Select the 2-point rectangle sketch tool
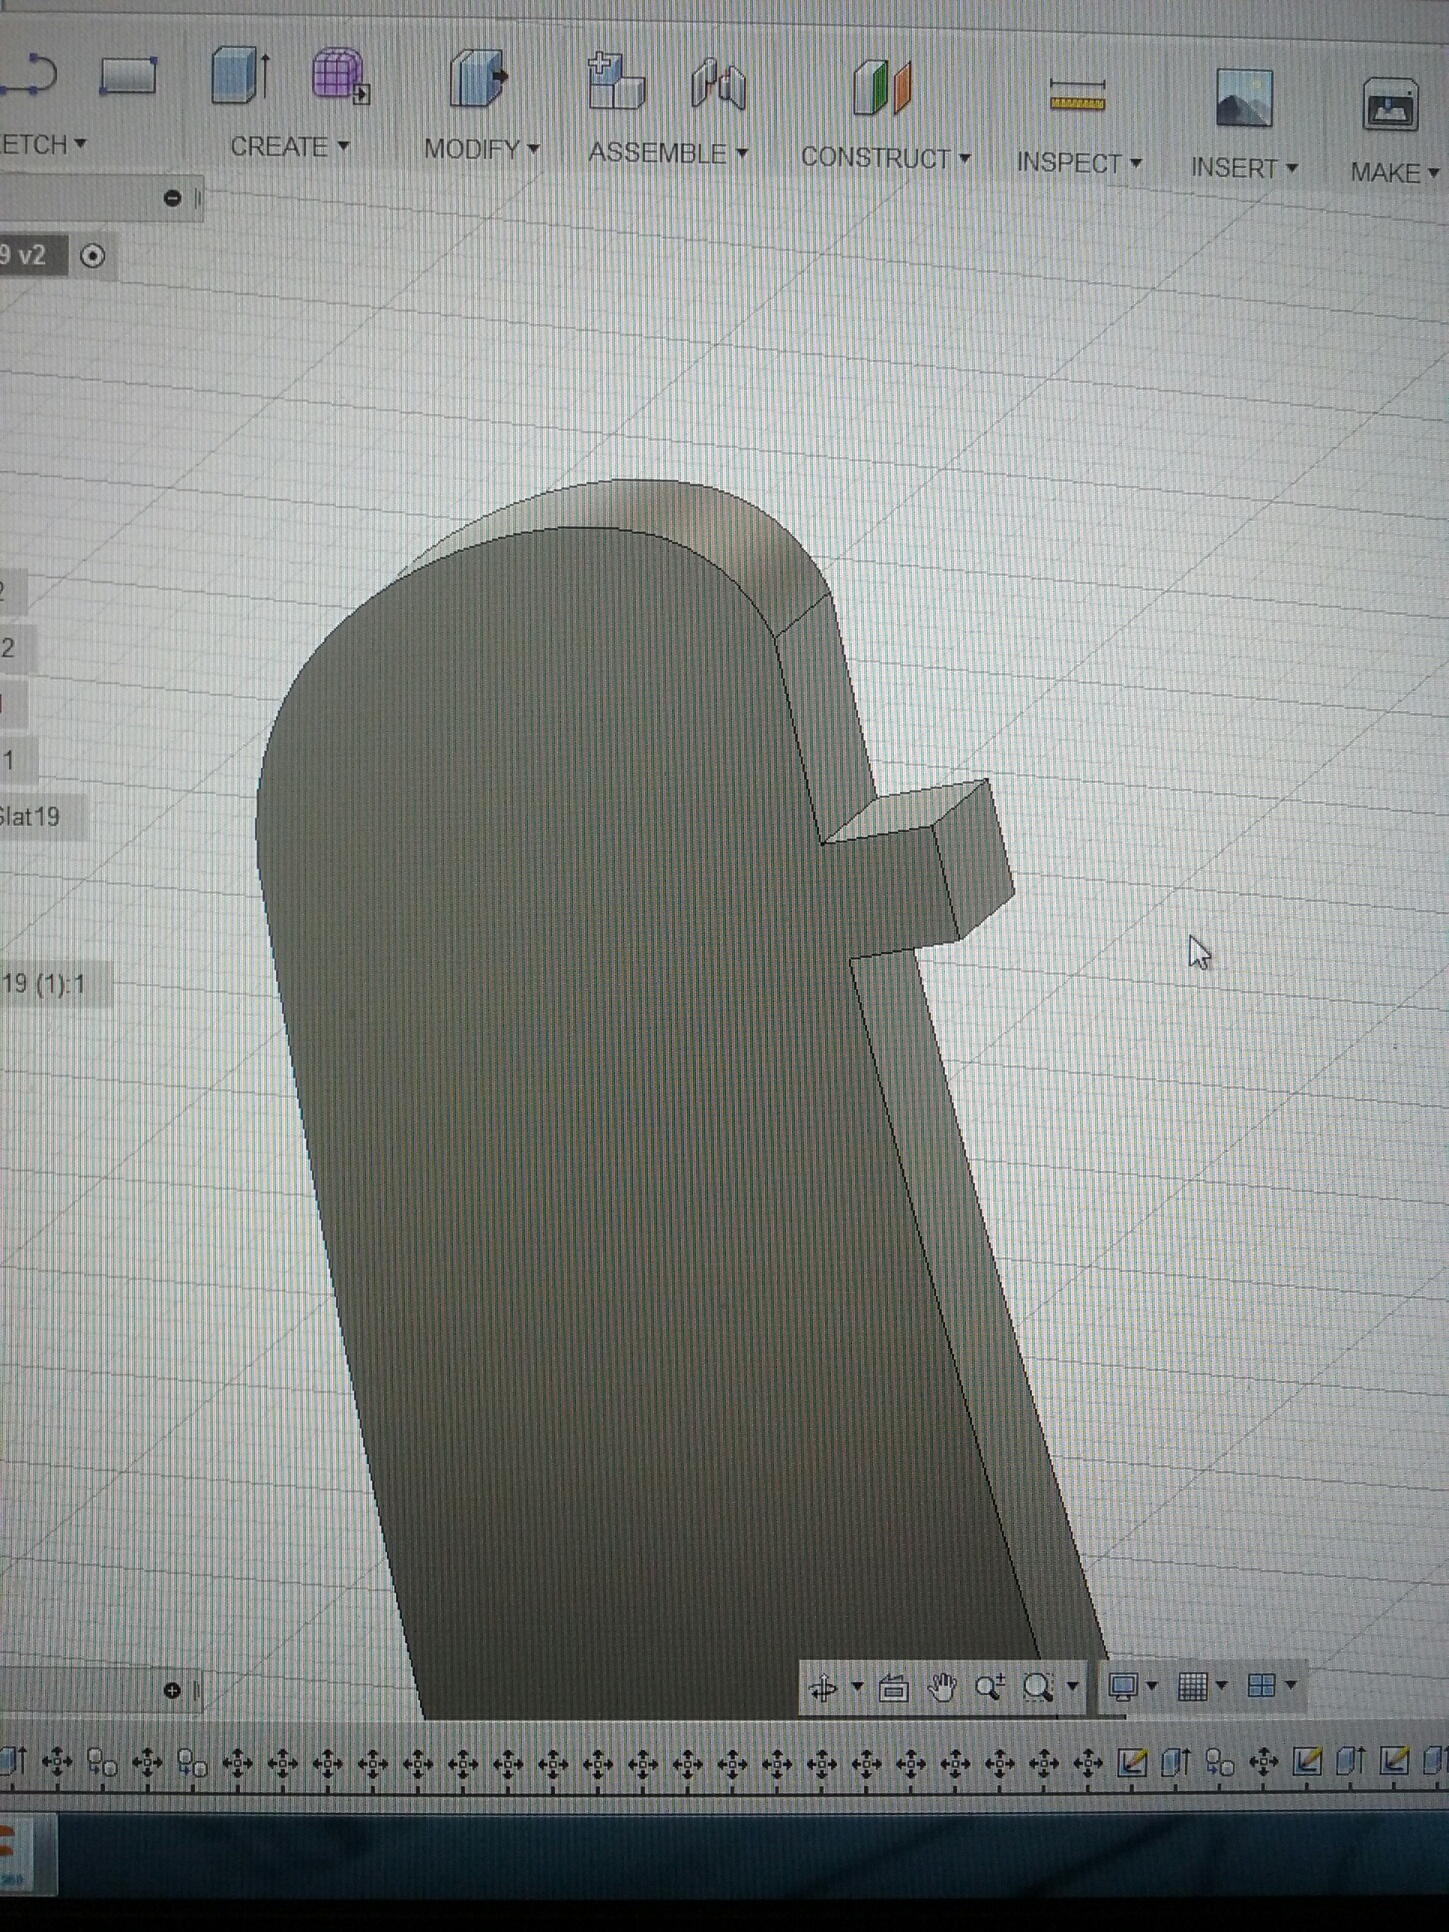Screen dimensions: 1449x1932 (129, 75)
